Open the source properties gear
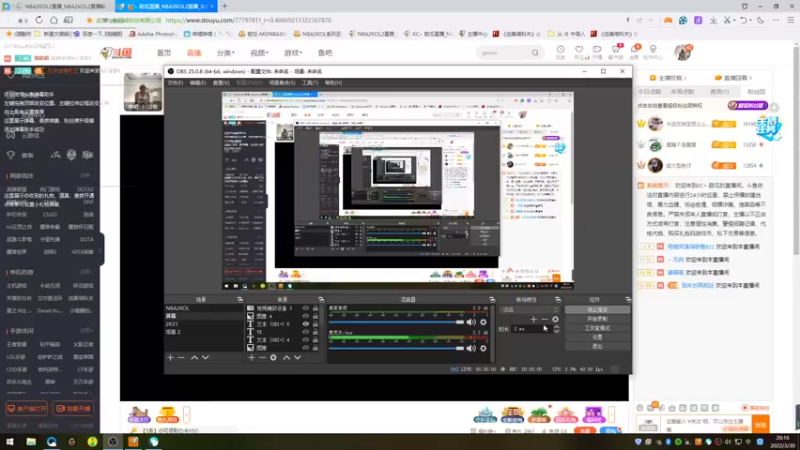This screenshot has width=800, height=450. coord(273,358)
